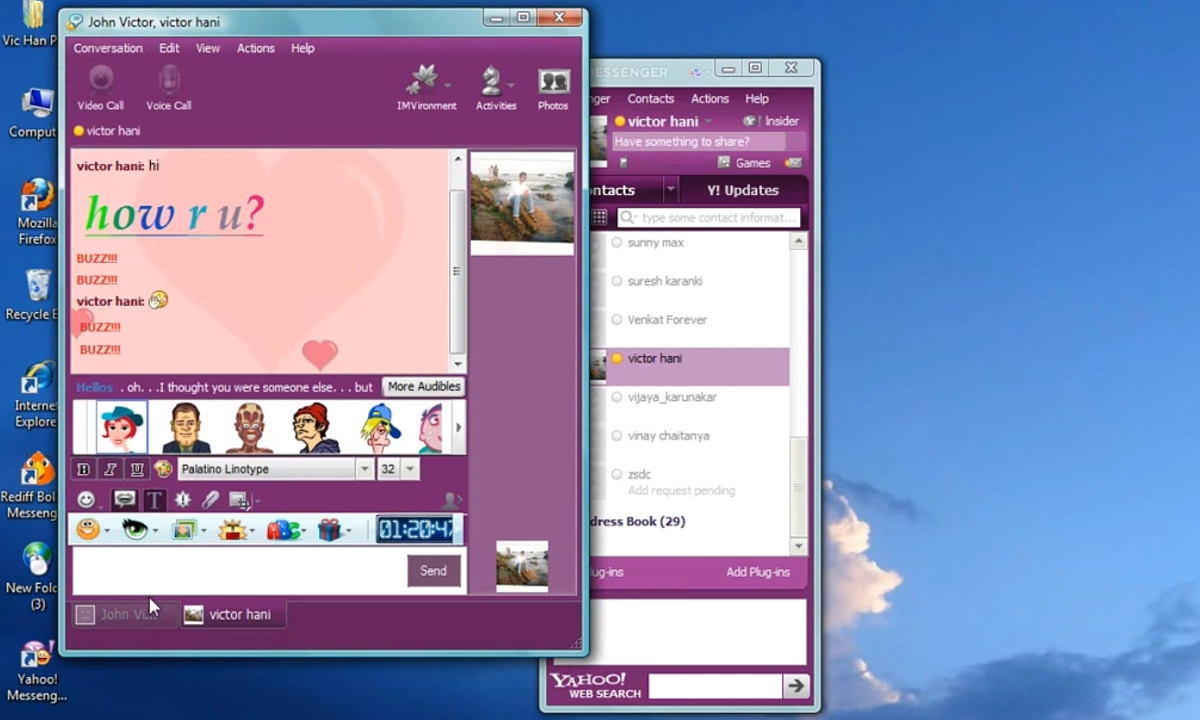Toggle Italic formatting
Image resolution: width=1200 pixels, height=720 pixels.
111,469
